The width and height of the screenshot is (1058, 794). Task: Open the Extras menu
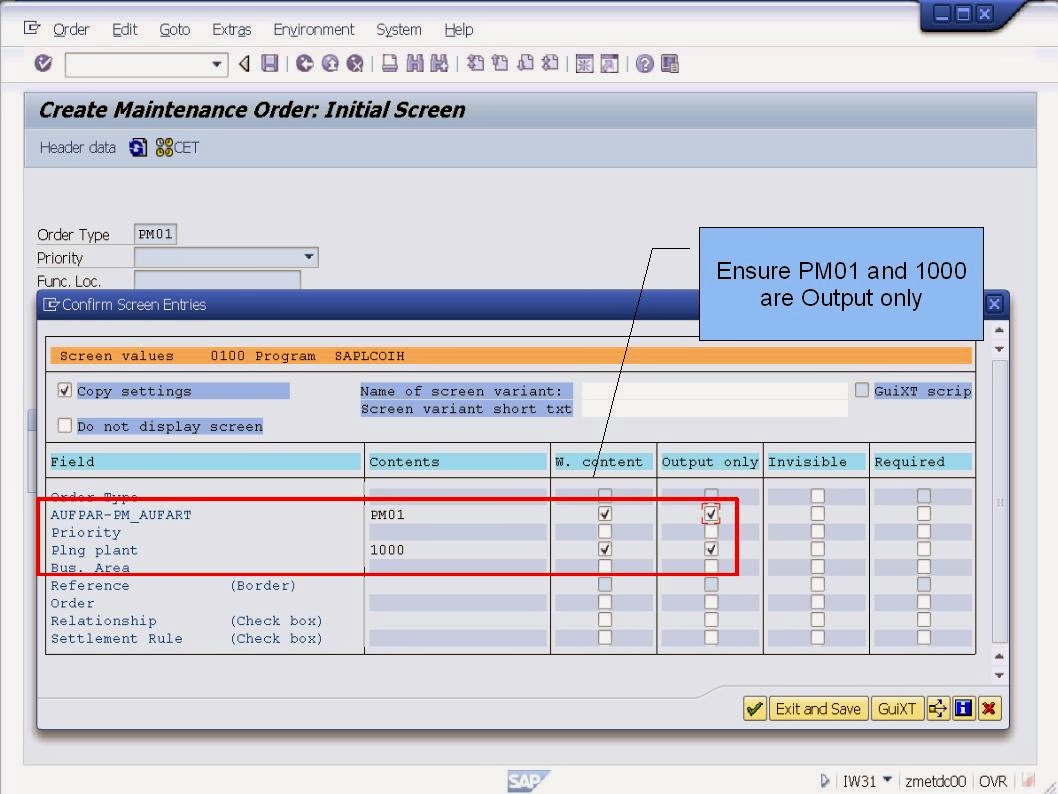(x=231, y=29)
